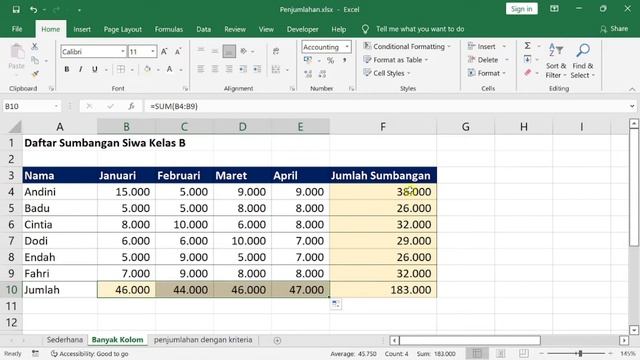This screenshot has width=640, height=360.
Task: Switch to Page Layout view icon
Action: [x=500, y=353]
